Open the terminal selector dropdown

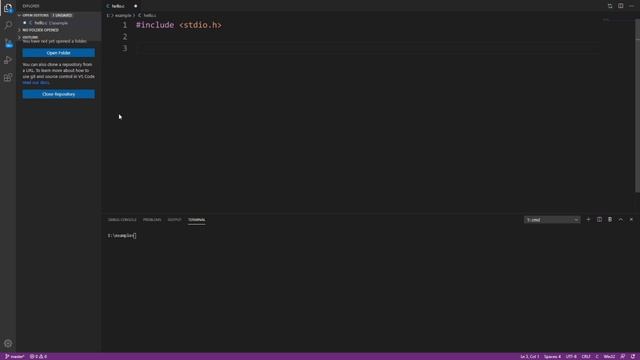click(552, 220)
